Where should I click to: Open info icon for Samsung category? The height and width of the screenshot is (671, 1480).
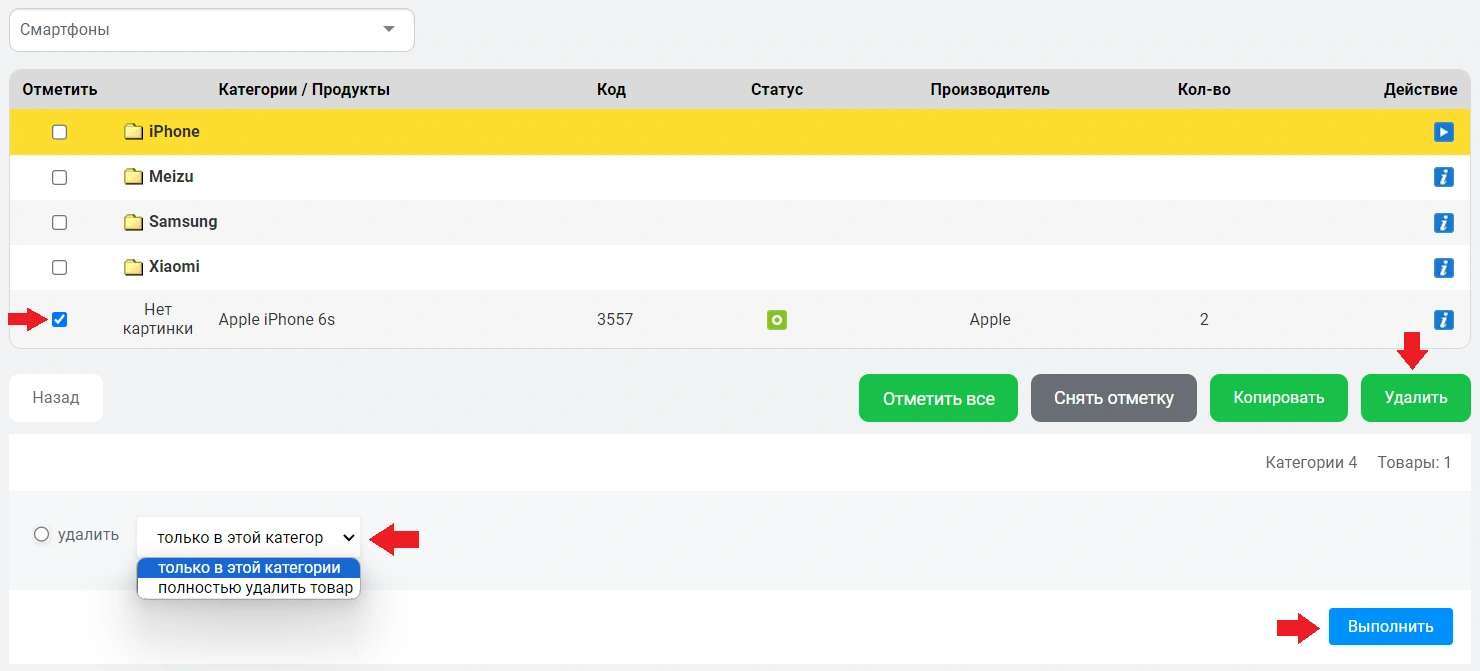[1443, 222]
